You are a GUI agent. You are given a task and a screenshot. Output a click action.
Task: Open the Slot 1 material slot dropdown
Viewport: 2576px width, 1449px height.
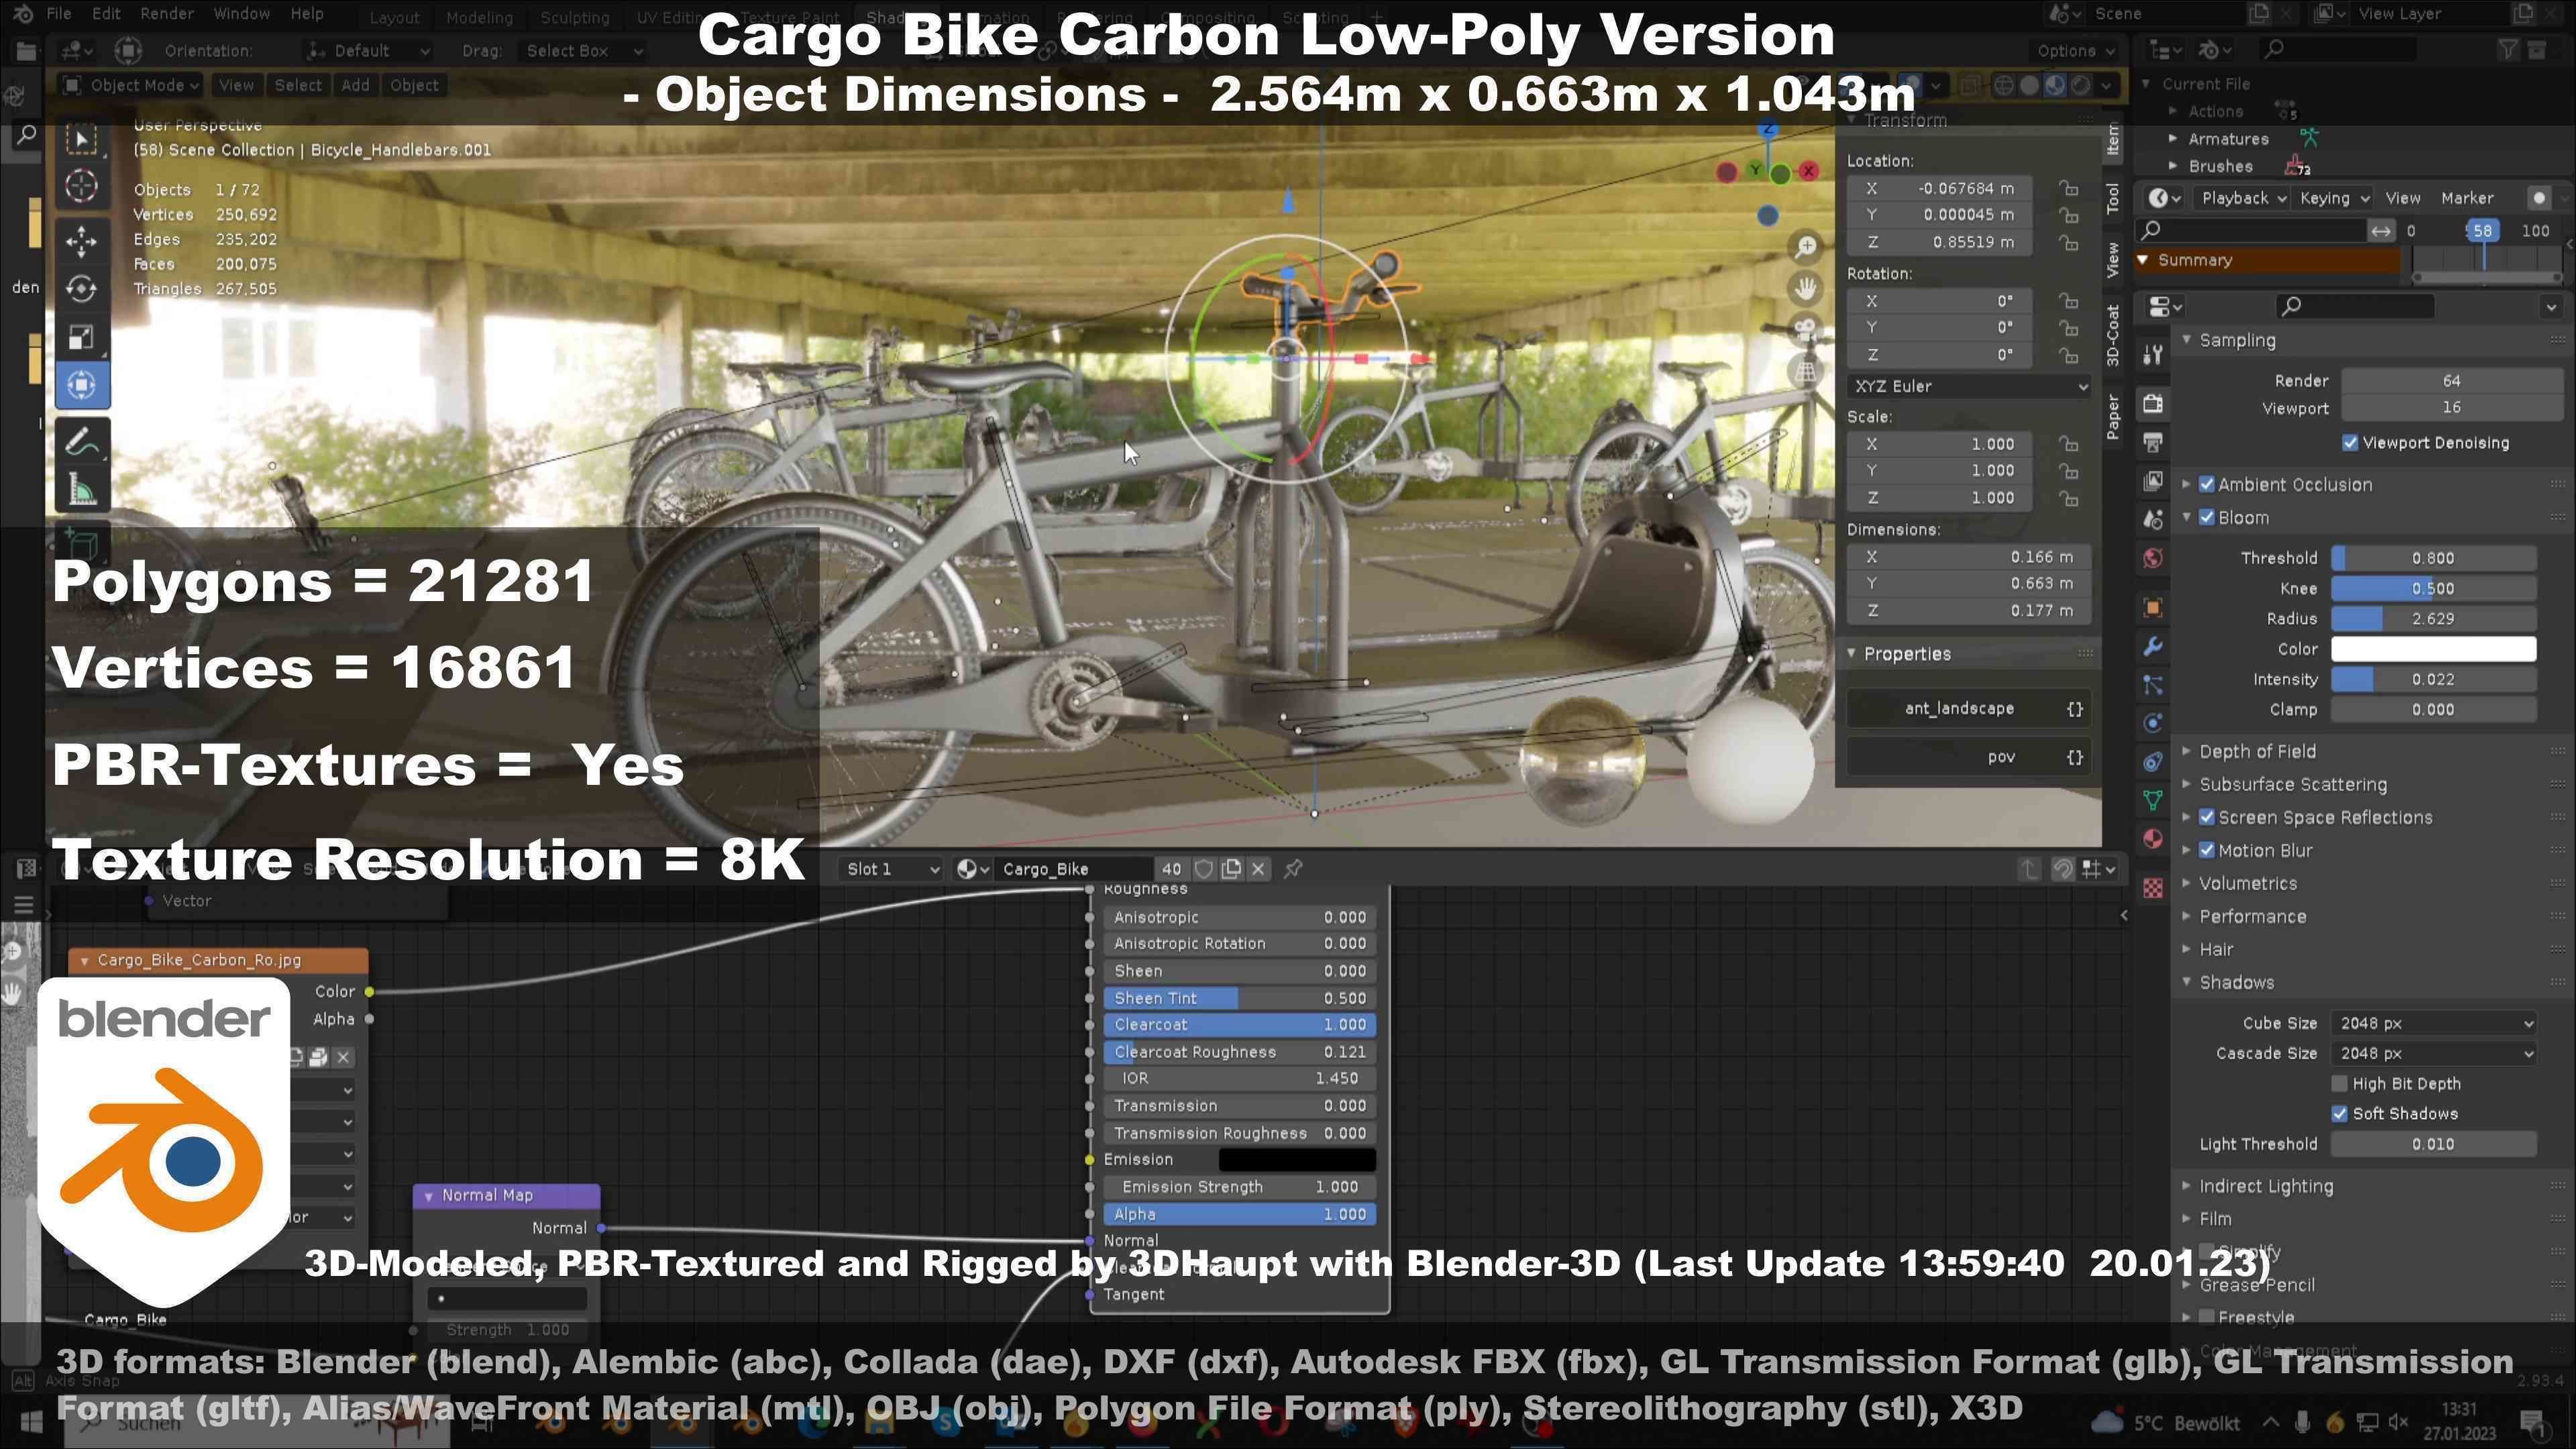point(892,869)
